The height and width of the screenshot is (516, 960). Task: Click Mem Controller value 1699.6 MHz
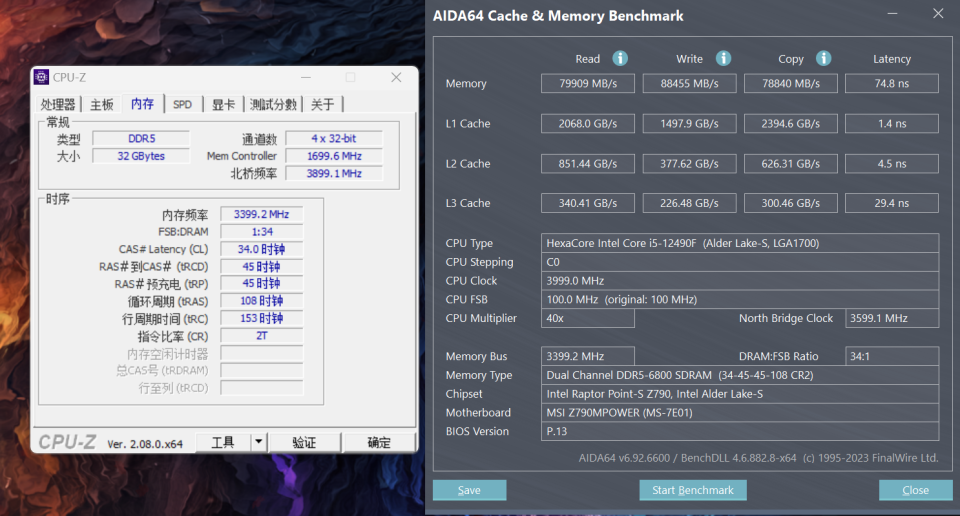point(334,156)
